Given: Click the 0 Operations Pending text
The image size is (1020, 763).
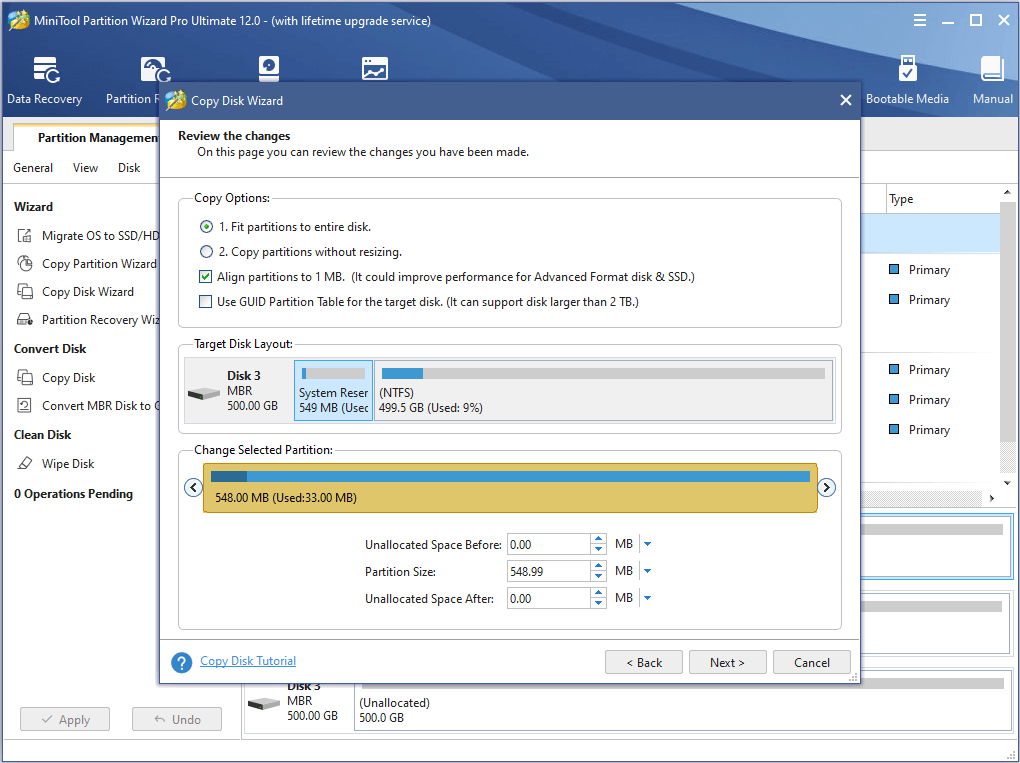Looking at the screenshot, I should tap(73, 494).
